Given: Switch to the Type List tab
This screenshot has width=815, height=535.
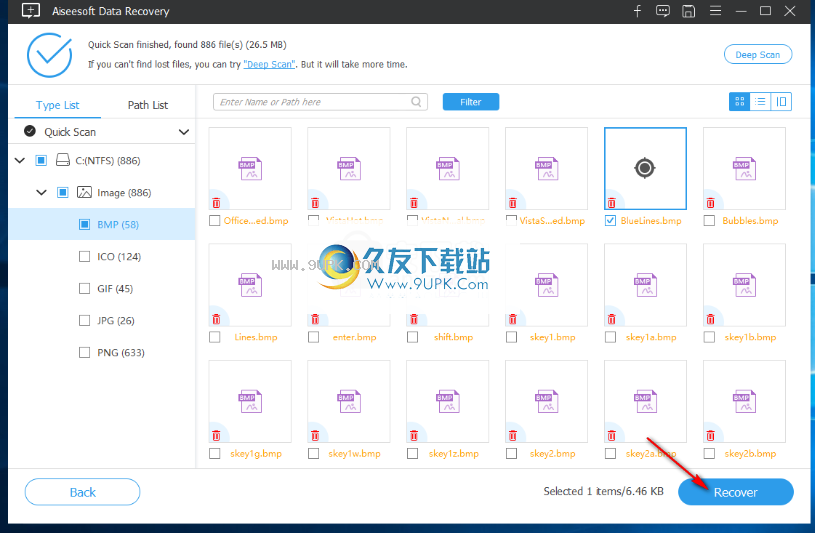Looking at the screenshot, I should pos(57,105).
